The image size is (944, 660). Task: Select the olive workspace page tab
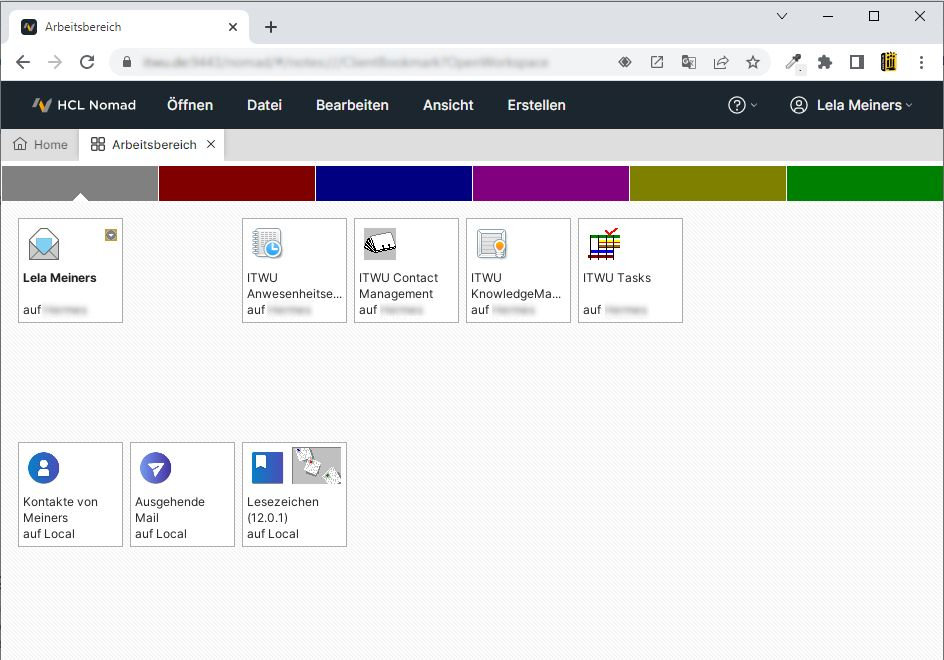[x=708, y=183]
